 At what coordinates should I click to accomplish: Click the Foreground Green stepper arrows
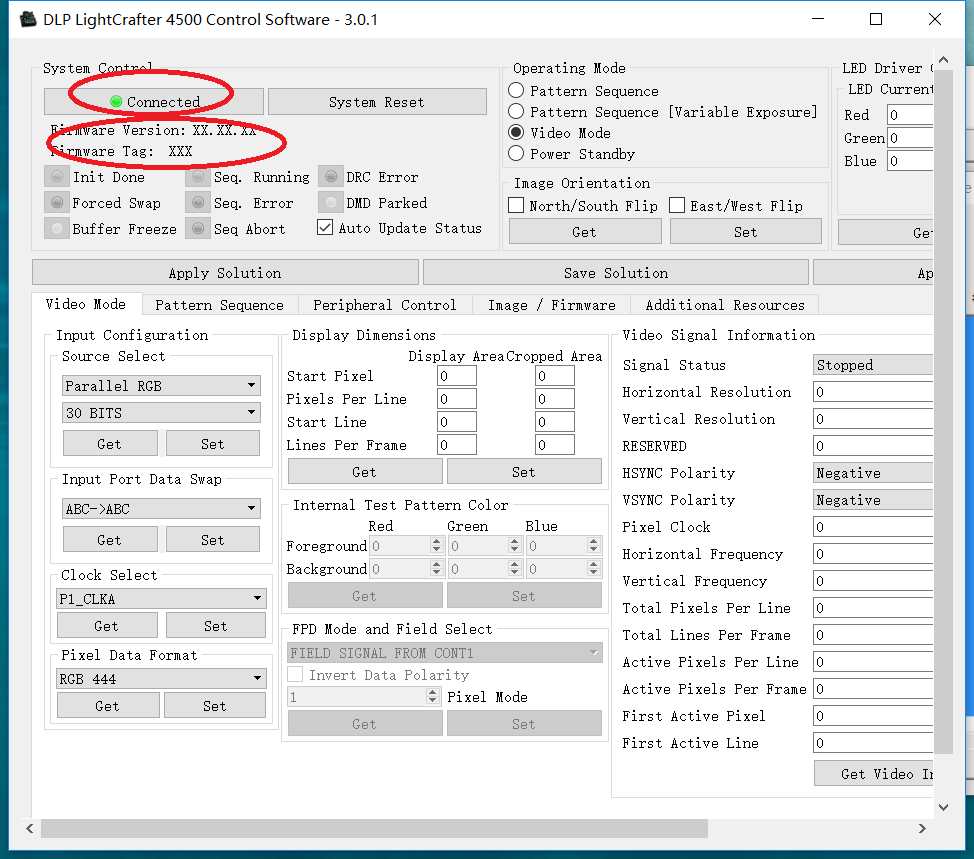pos(514,545)
